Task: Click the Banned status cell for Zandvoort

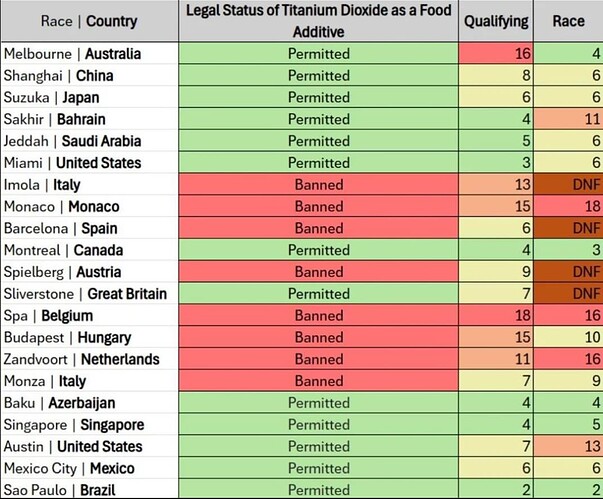Action: tap(319, 359)
